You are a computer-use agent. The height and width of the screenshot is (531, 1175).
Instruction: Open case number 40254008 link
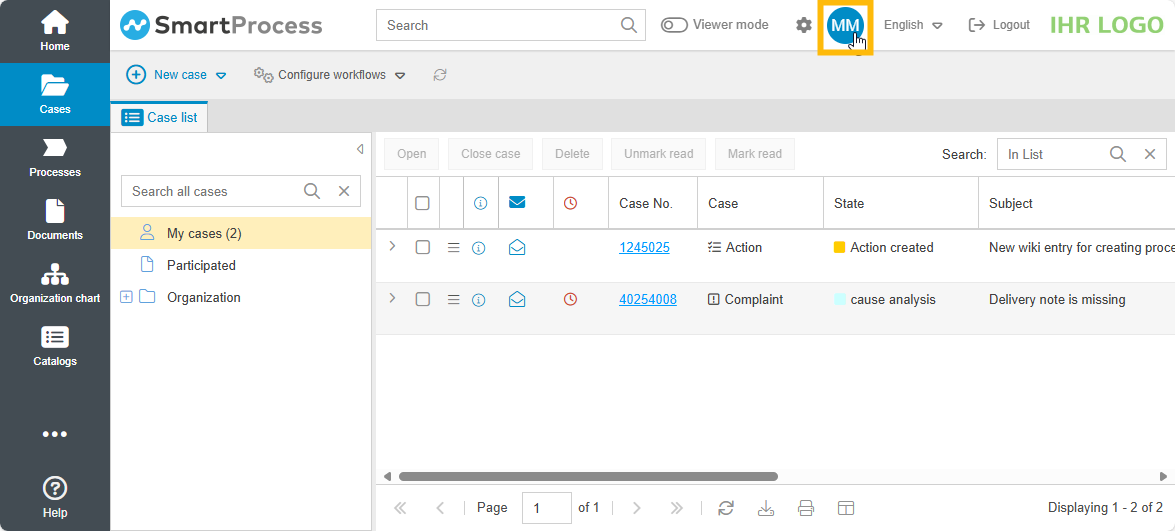[647, 299]
